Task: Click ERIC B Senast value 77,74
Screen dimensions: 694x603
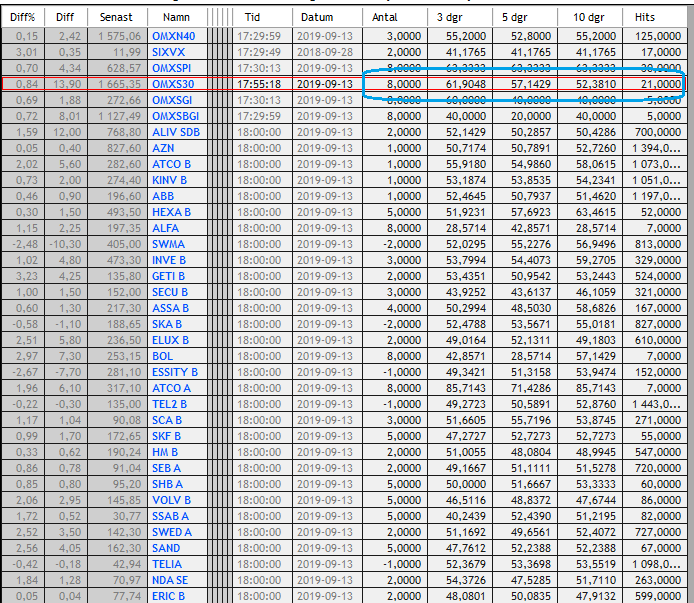Action: coord(127,596)
